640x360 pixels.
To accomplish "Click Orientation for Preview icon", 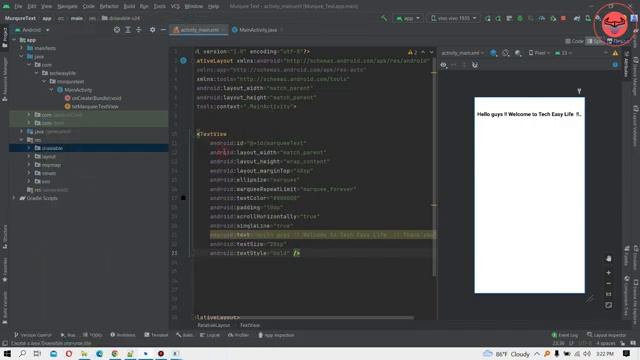I will click(506, 53).
